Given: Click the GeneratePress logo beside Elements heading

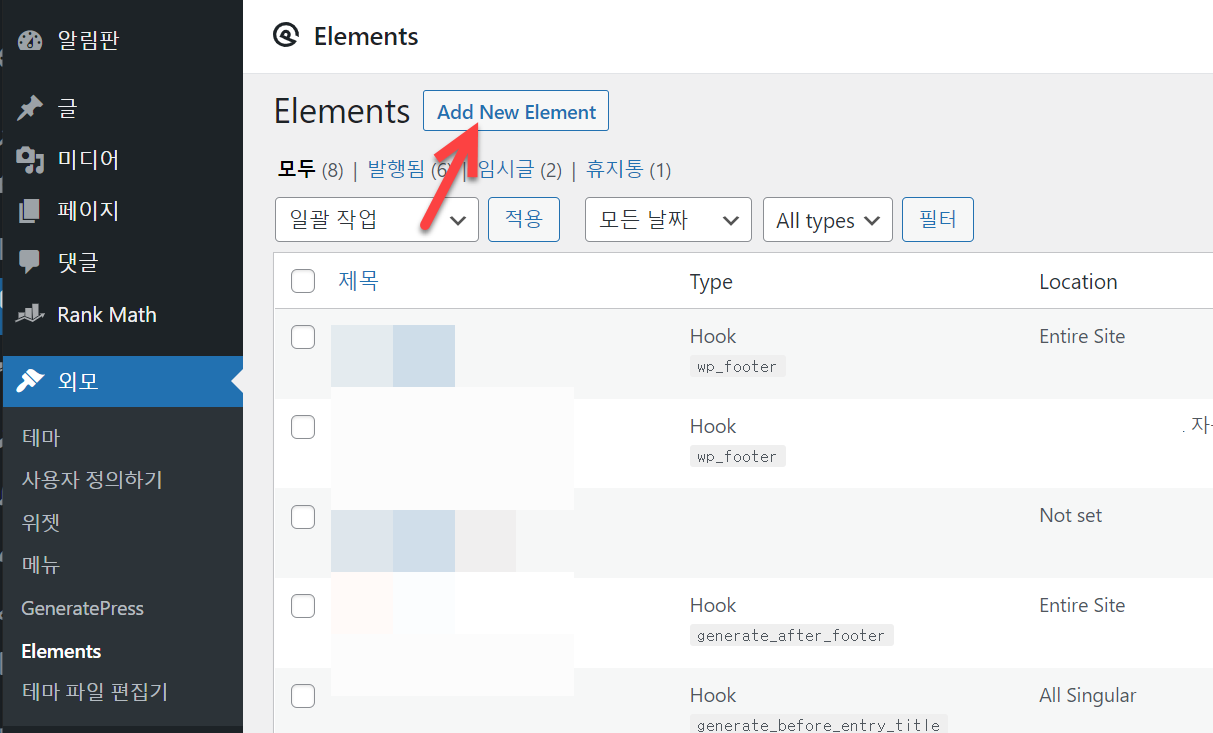Looking at the screenshot, I should pos(286,36).
